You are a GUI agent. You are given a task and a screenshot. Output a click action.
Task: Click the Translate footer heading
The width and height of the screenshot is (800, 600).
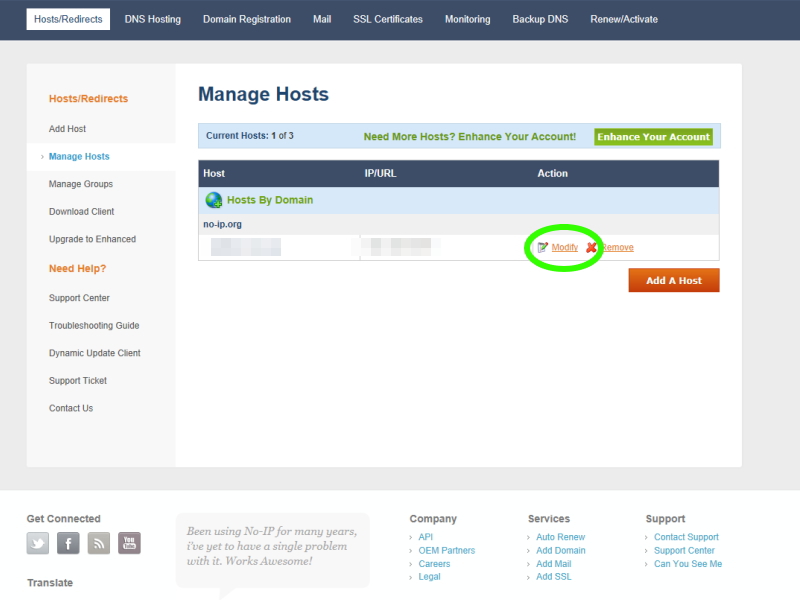[x=49, y=583]
